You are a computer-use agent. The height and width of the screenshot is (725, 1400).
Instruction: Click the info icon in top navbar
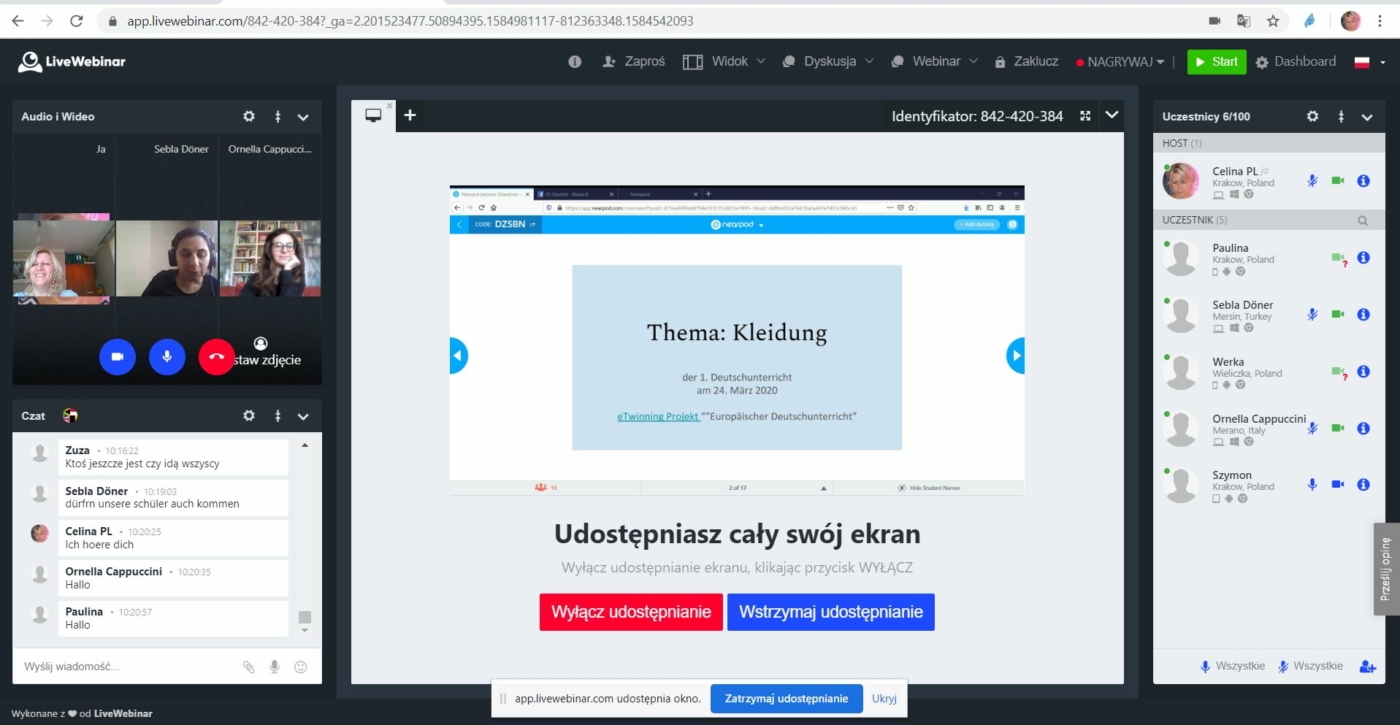[x=575, y=62]
